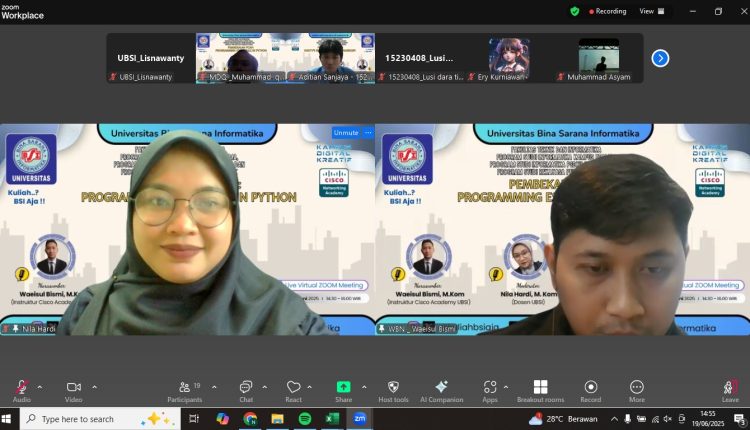The width and height of the screenshot is (750, 430).
Task: Expand the share options arrow
Action: pos(364,387)
